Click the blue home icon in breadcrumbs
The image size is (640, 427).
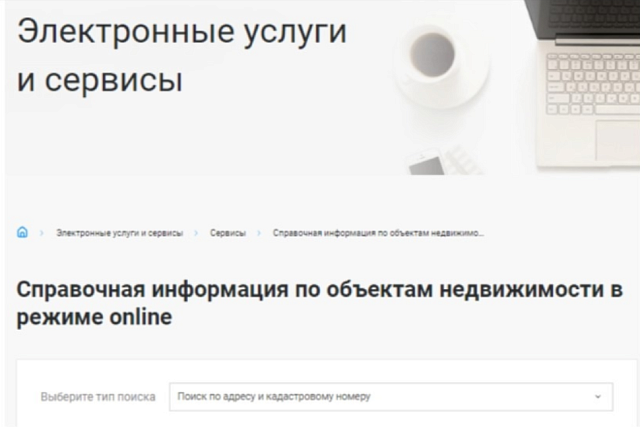point(22,232)
